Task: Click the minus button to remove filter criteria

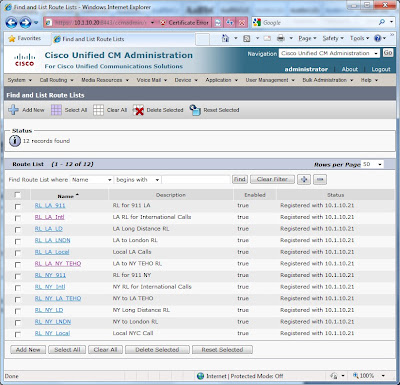Action: 320,179
